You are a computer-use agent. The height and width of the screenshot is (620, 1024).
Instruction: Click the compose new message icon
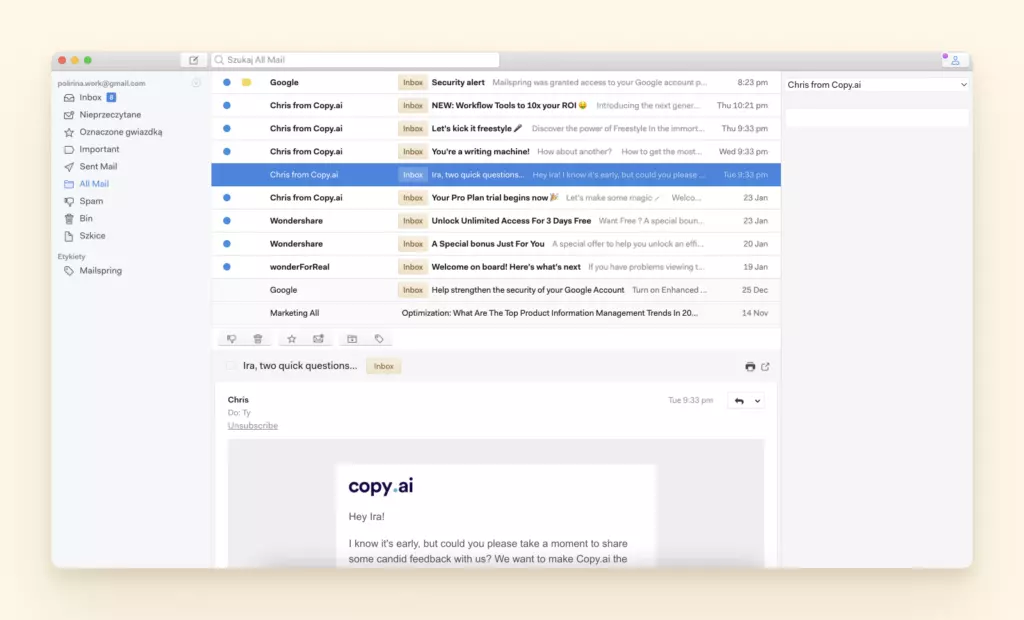pyautogui.click(x=193, y=60)
